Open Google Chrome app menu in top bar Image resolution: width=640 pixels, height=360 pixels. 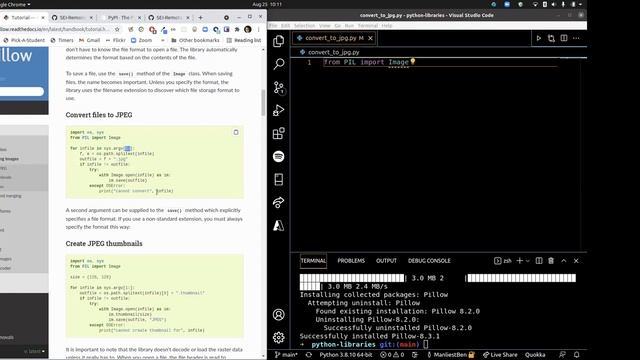[15, 4]
